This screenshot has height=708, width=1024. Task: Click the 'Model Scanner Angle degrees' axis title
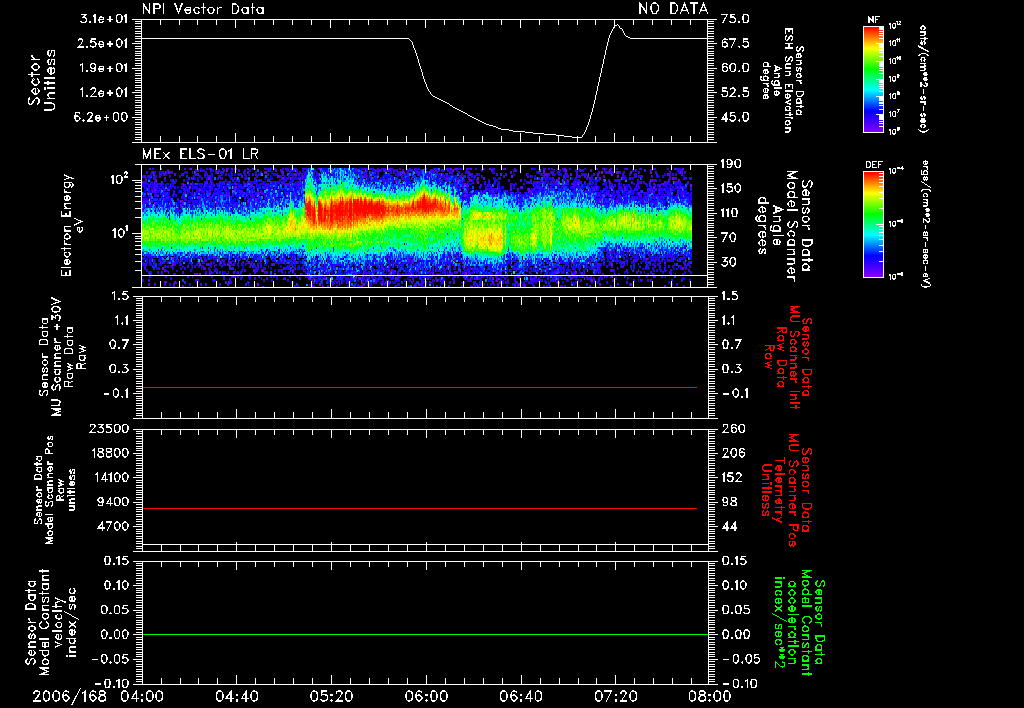(784, 225)
